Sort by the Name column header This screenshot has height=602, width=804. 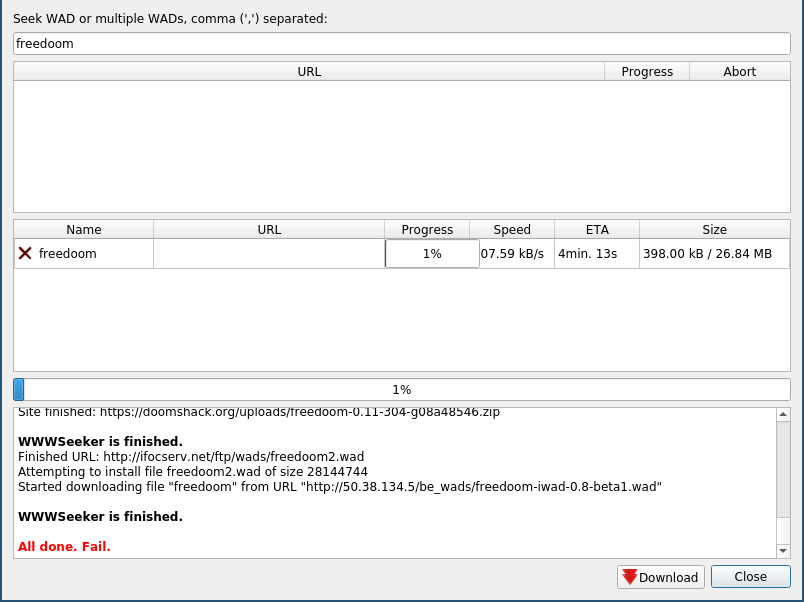[x=83, y=230]
